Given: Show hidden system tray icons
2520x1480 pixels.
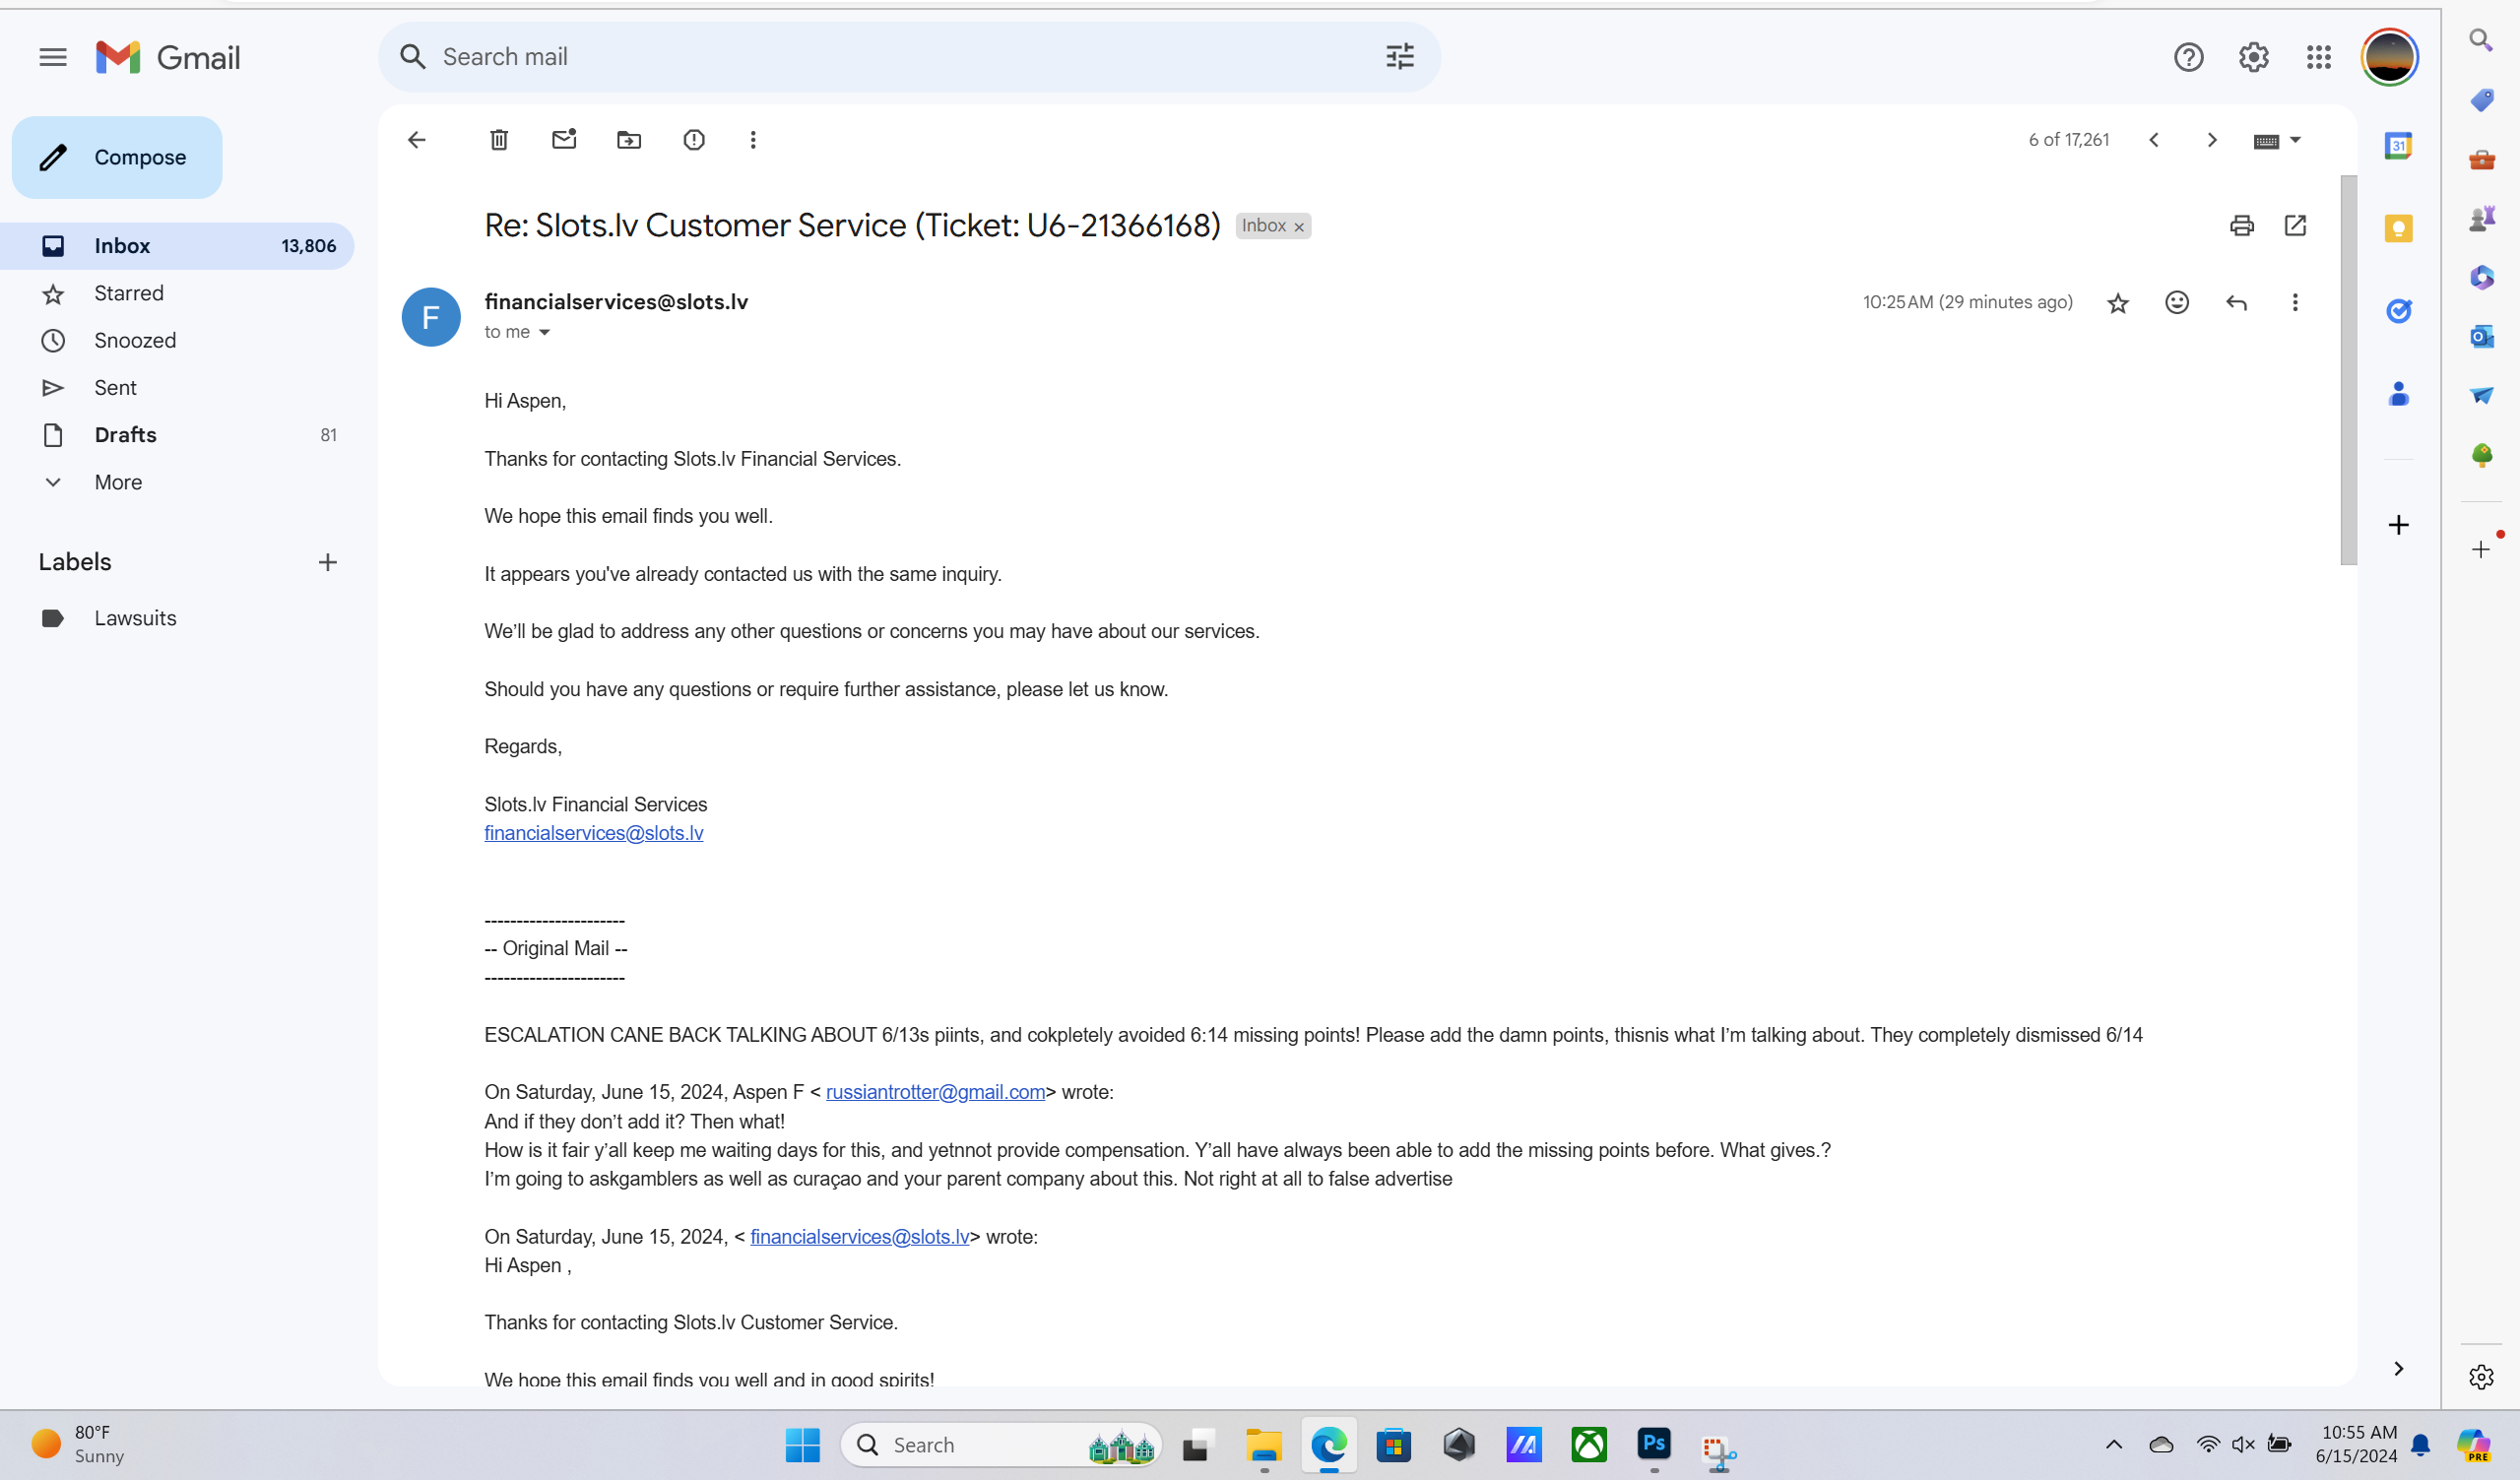Looking at the screenshot, I should (2113, 1444).
